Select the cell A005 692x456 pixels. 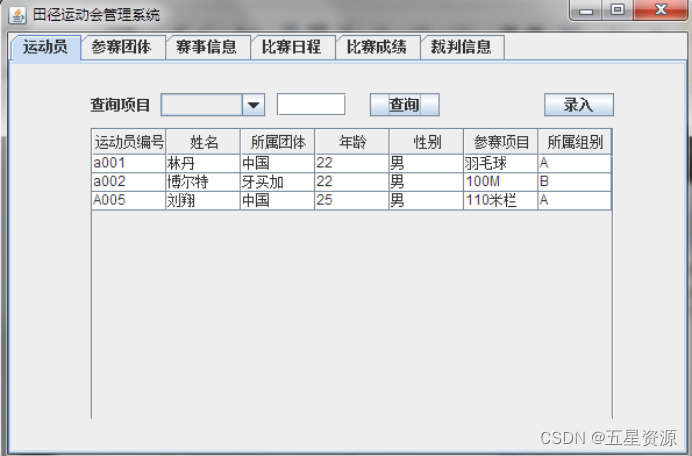[x=129, y=200]
